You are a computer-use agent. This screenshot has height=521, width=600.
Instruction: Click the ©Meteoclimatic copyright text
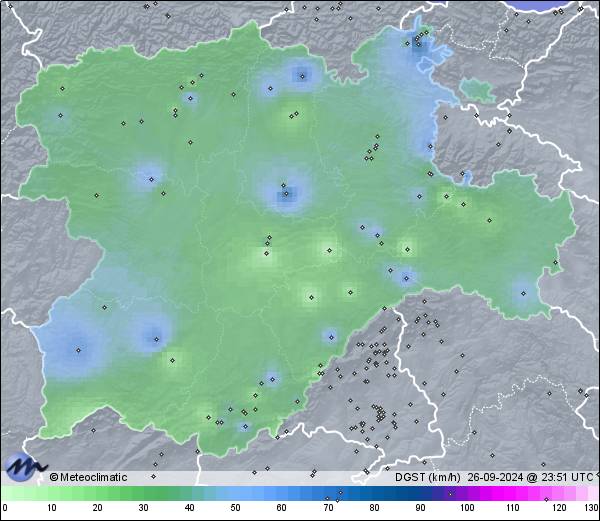(88, 477)
